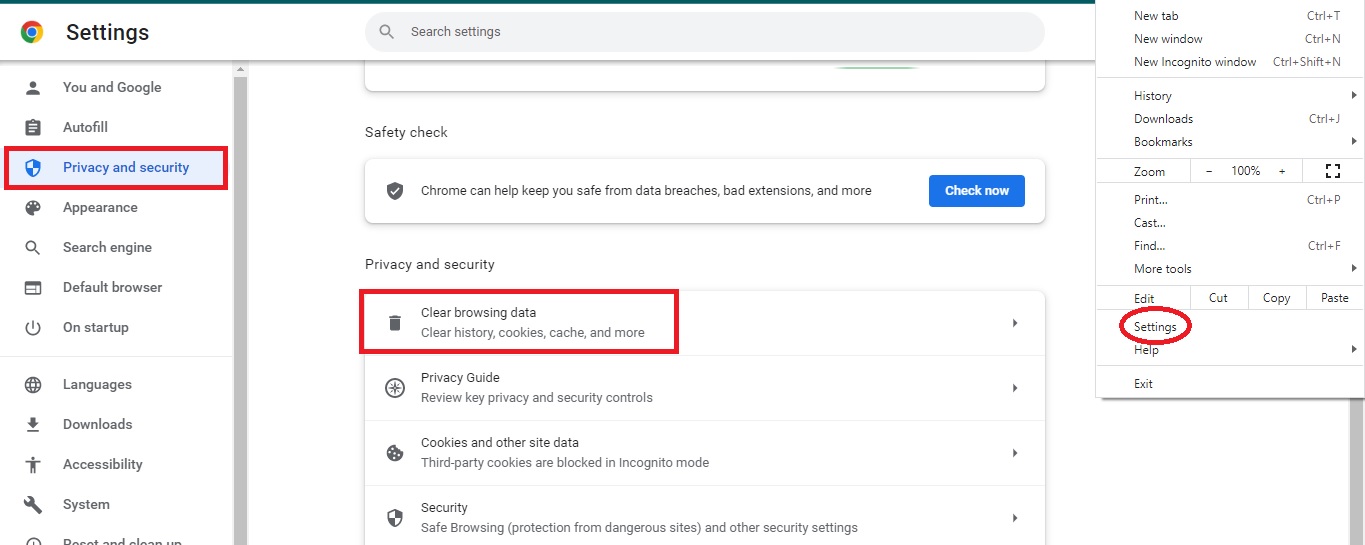
Task: Click the fullscreen icon in the Zoom row
Action: pos(1332,171)
